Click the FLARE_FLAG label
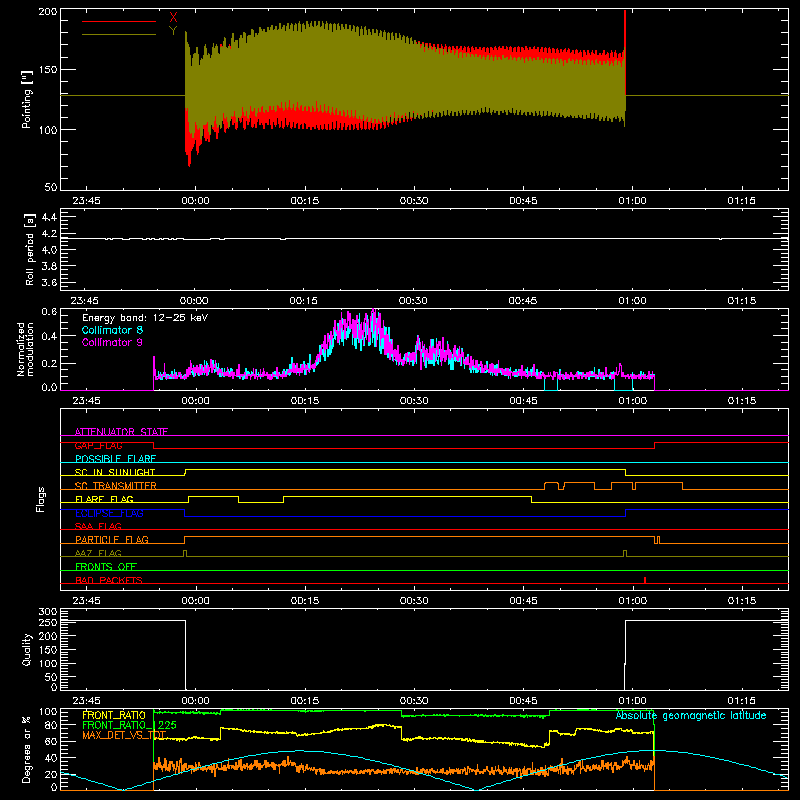This screenshot has height=800, width=800. point(104,499)
